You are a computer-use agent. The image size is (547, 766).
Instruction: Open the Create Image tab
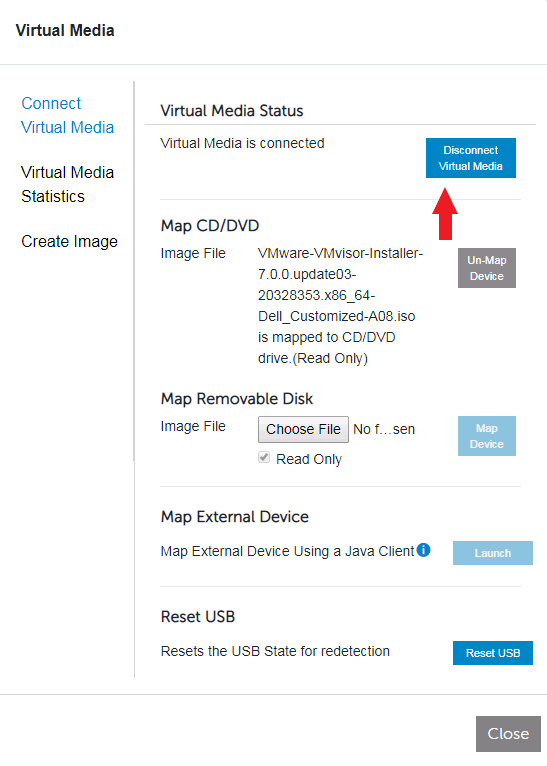69,241
